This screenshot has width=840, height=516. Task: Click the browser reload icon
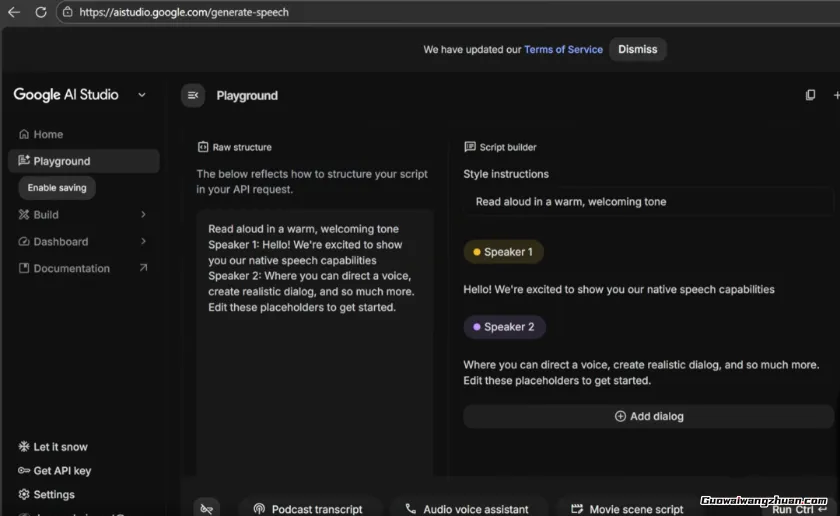click(40, 12)
